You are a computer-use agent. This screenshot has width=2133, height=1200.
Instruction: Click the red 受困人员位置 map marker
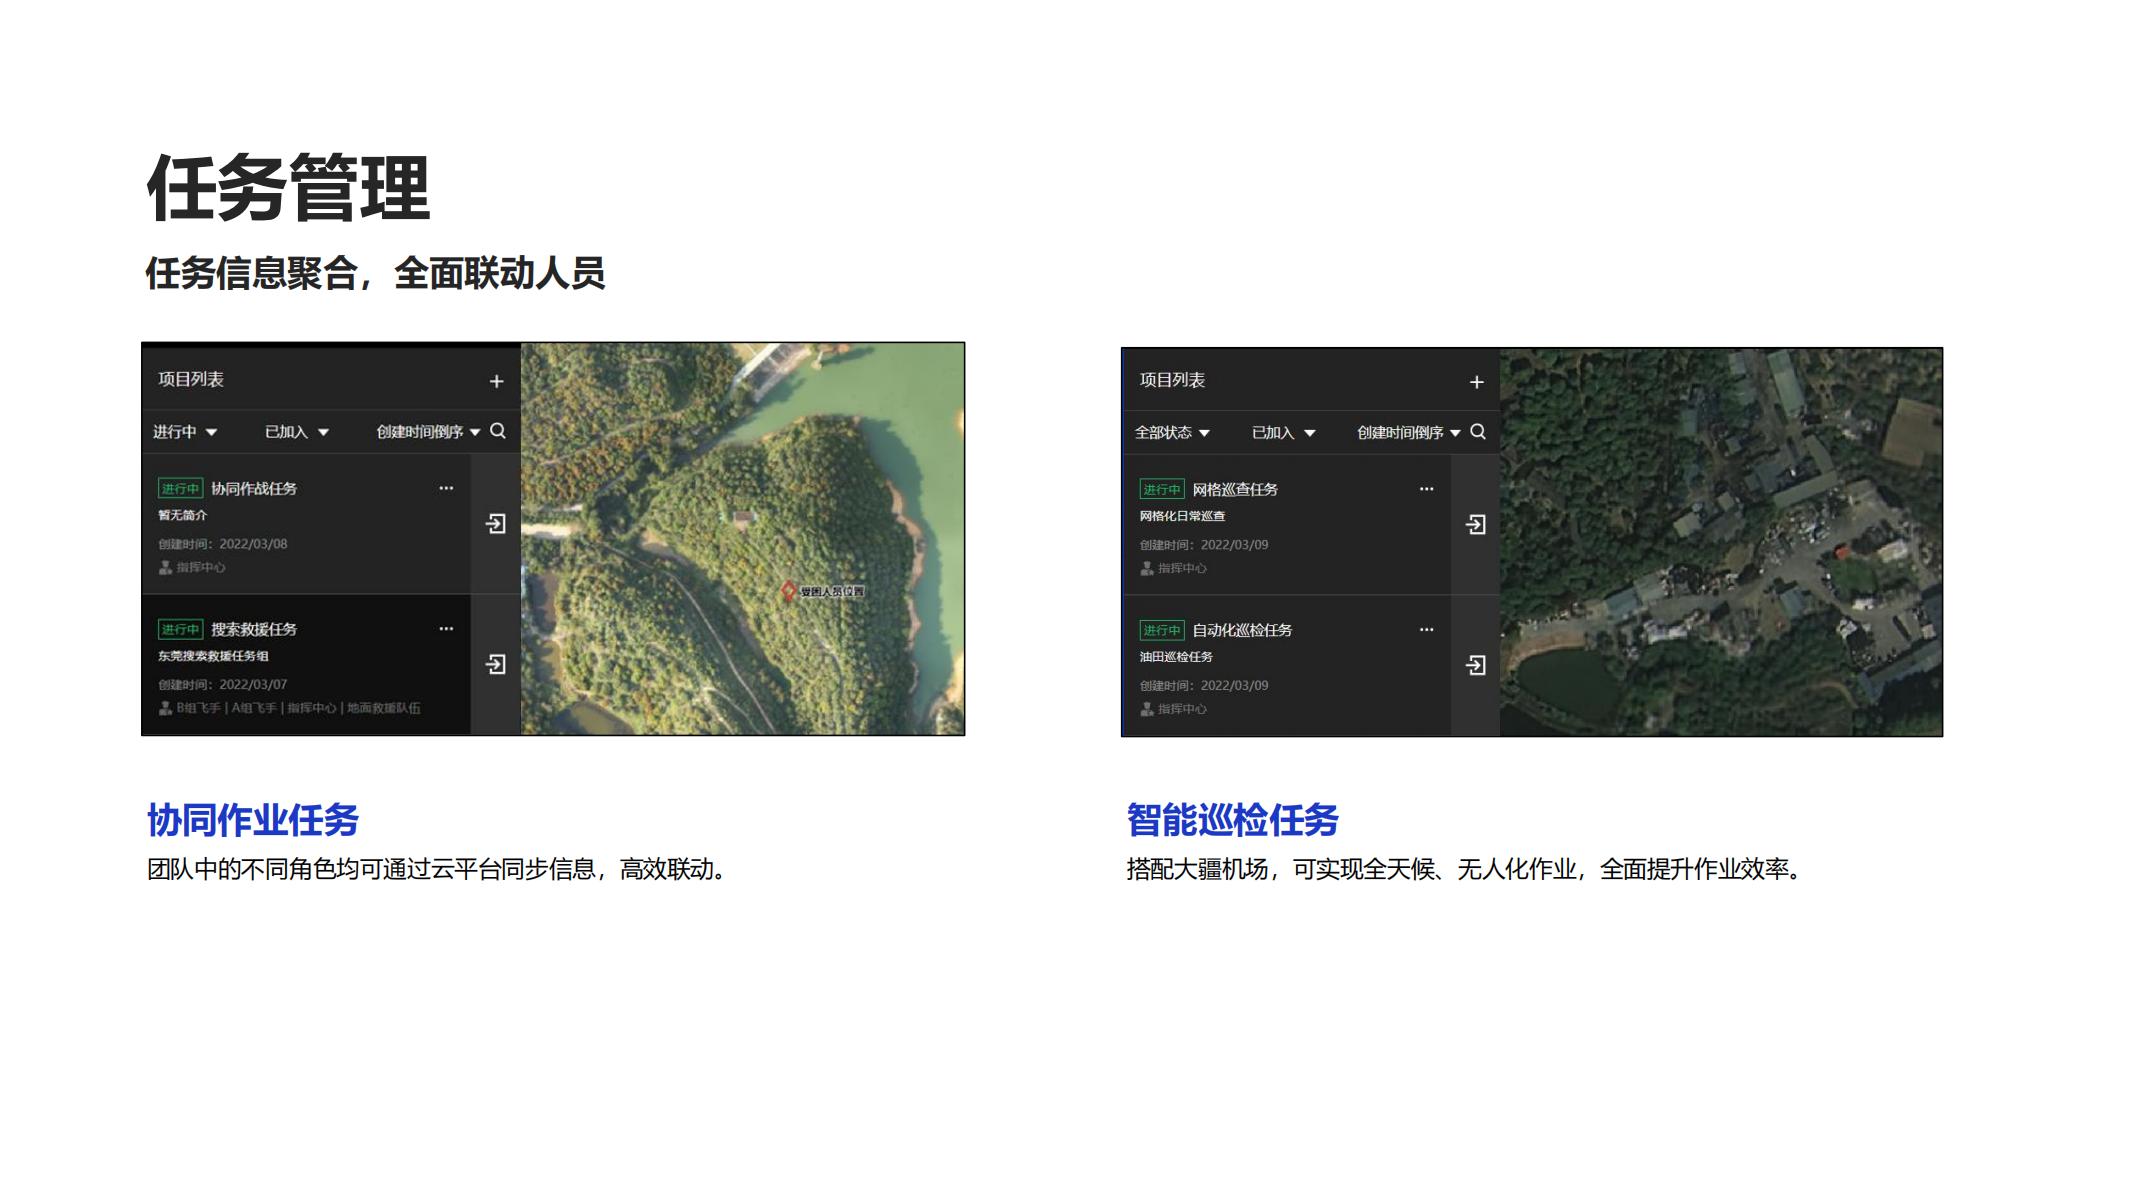click(x=788, y=592)
